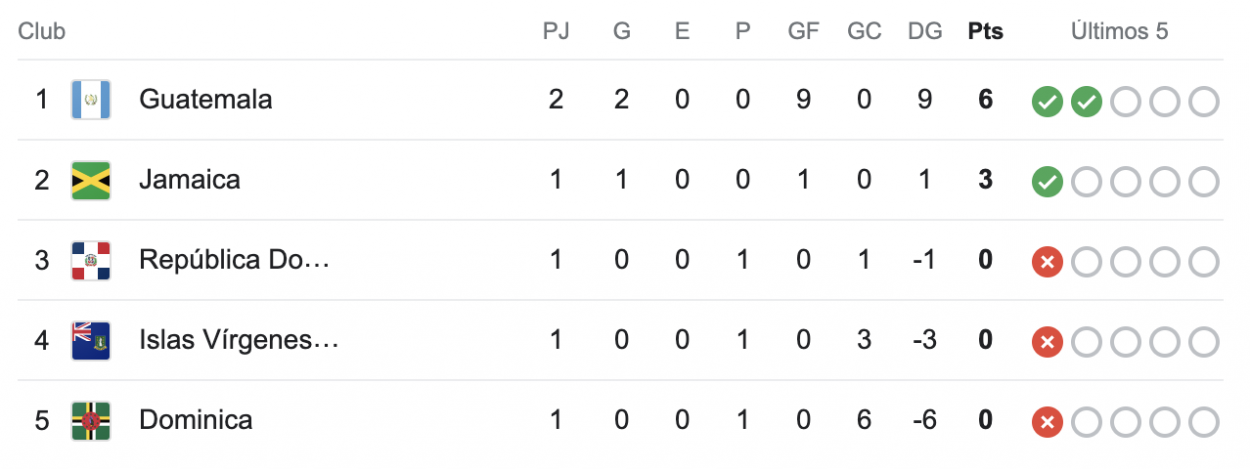Screen dimensions: 1250x469
Task: Click the Guatemala flag icon
Action: point(91,100)
